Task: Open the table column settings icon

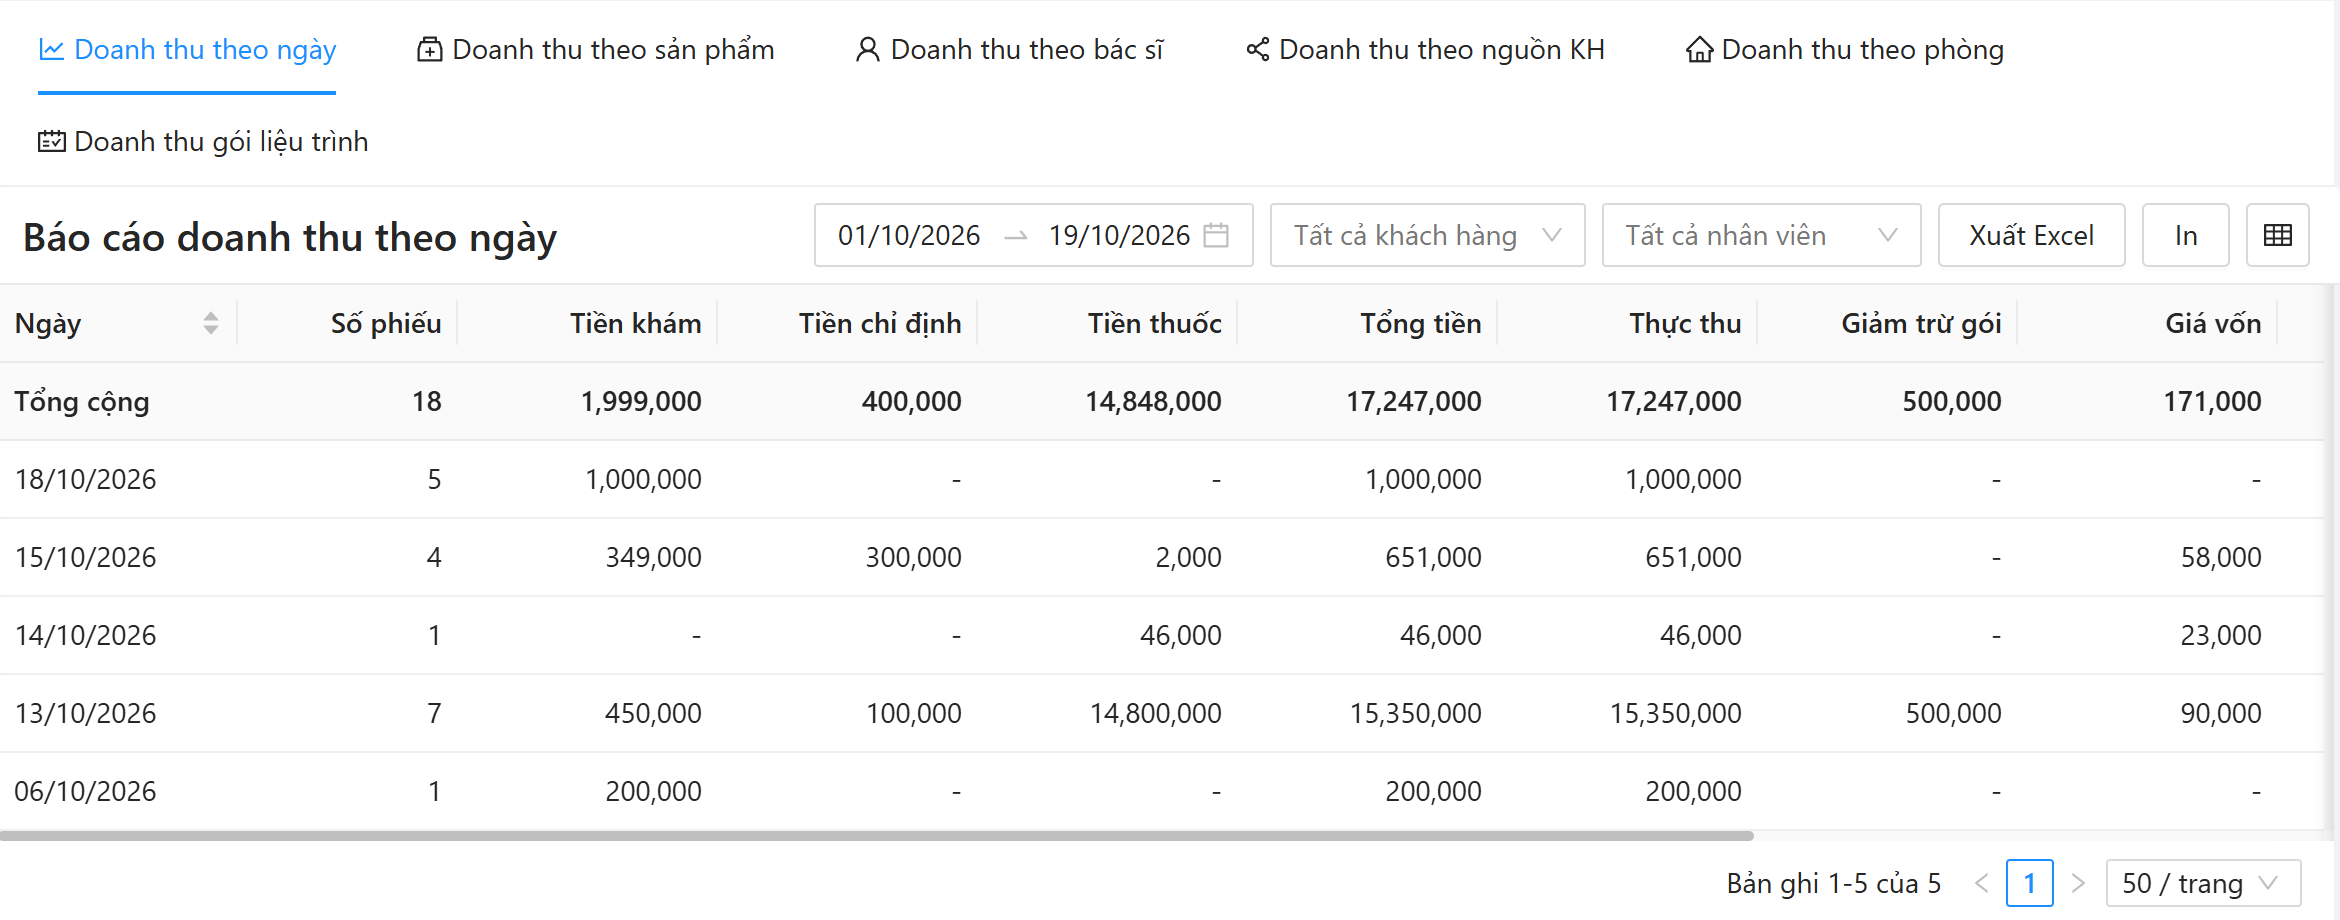Action: click(x=2277, y=235)
